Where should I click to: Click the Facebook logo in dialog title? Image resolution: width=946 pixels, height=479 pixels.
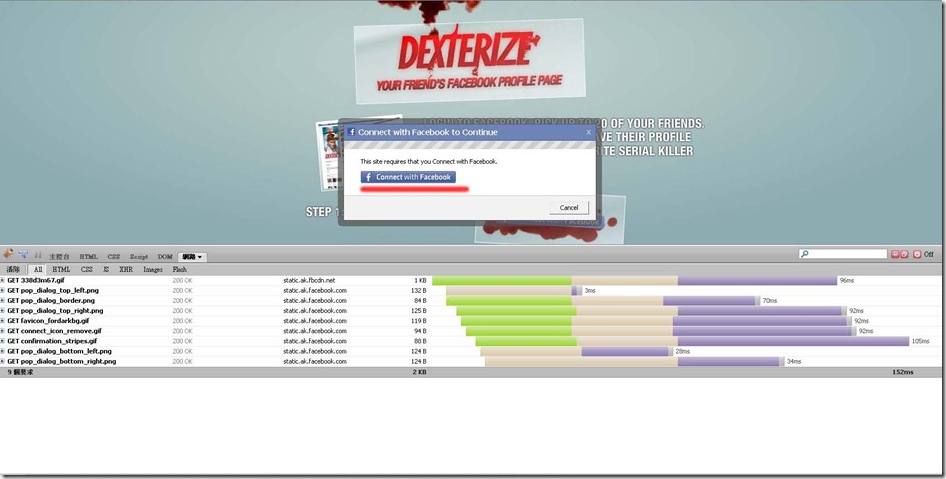coord(352,132)
